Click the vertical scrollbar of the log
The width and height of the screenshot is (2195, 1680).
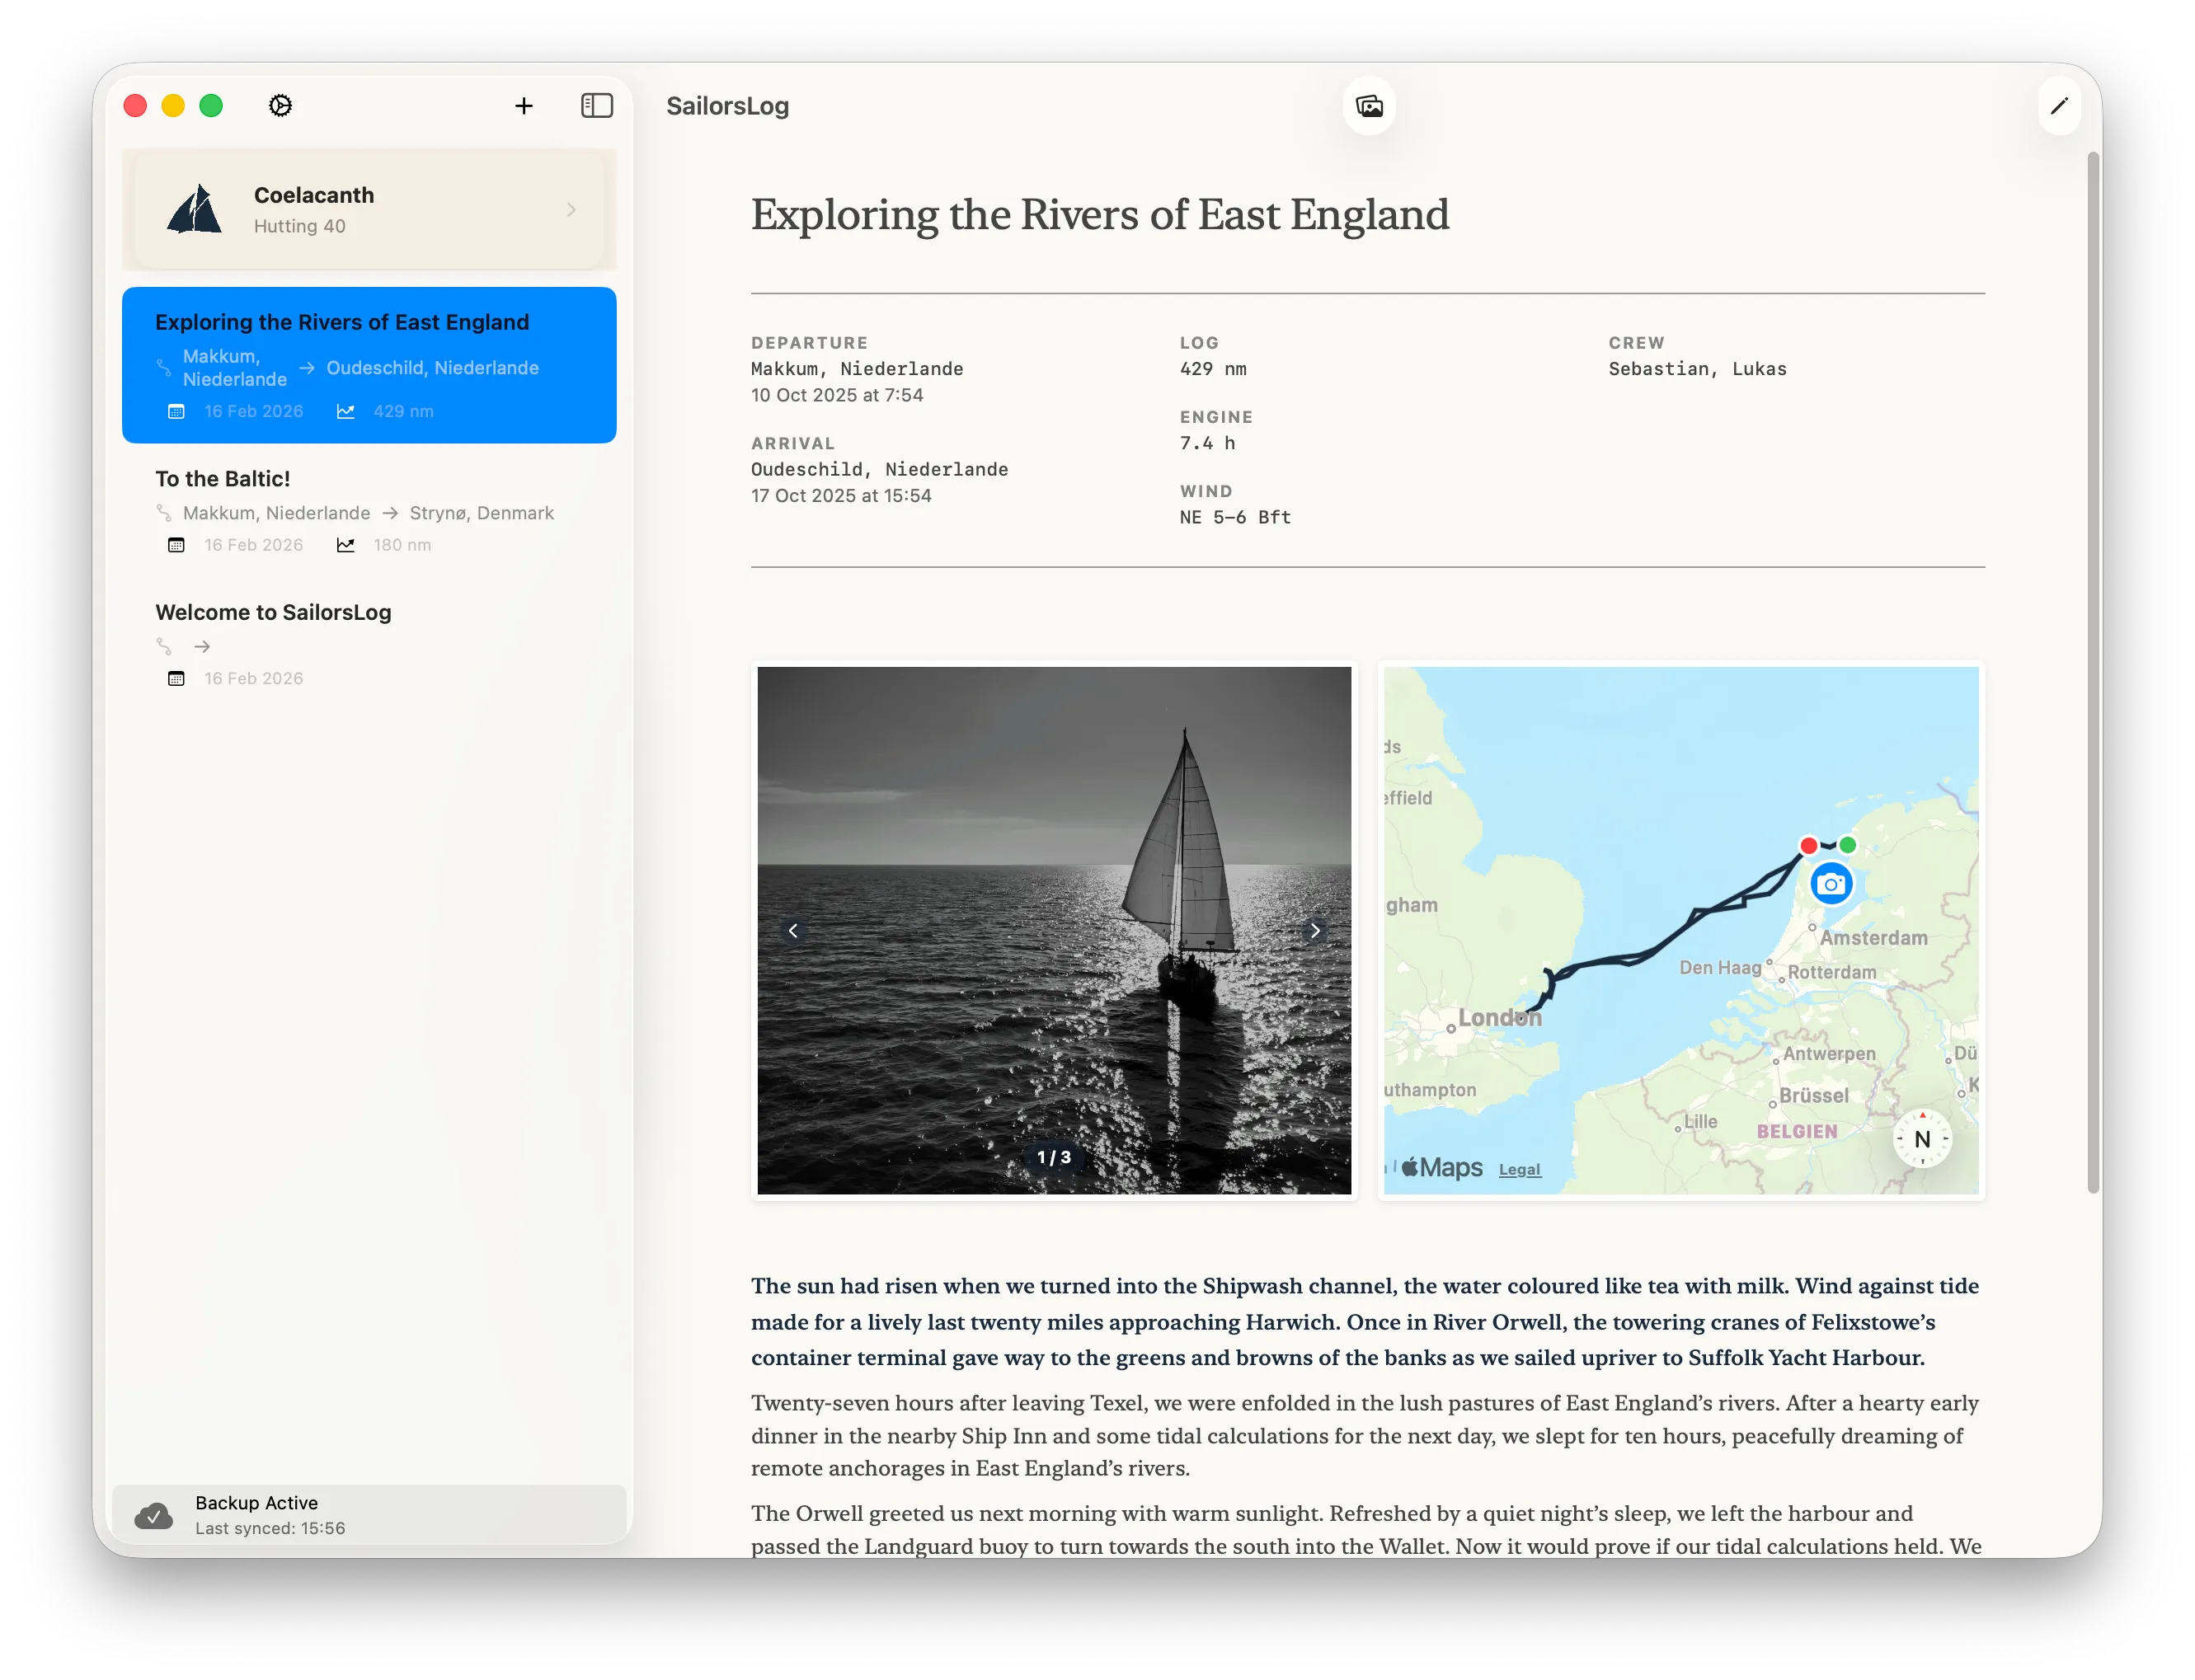[x=2092, y=672]
